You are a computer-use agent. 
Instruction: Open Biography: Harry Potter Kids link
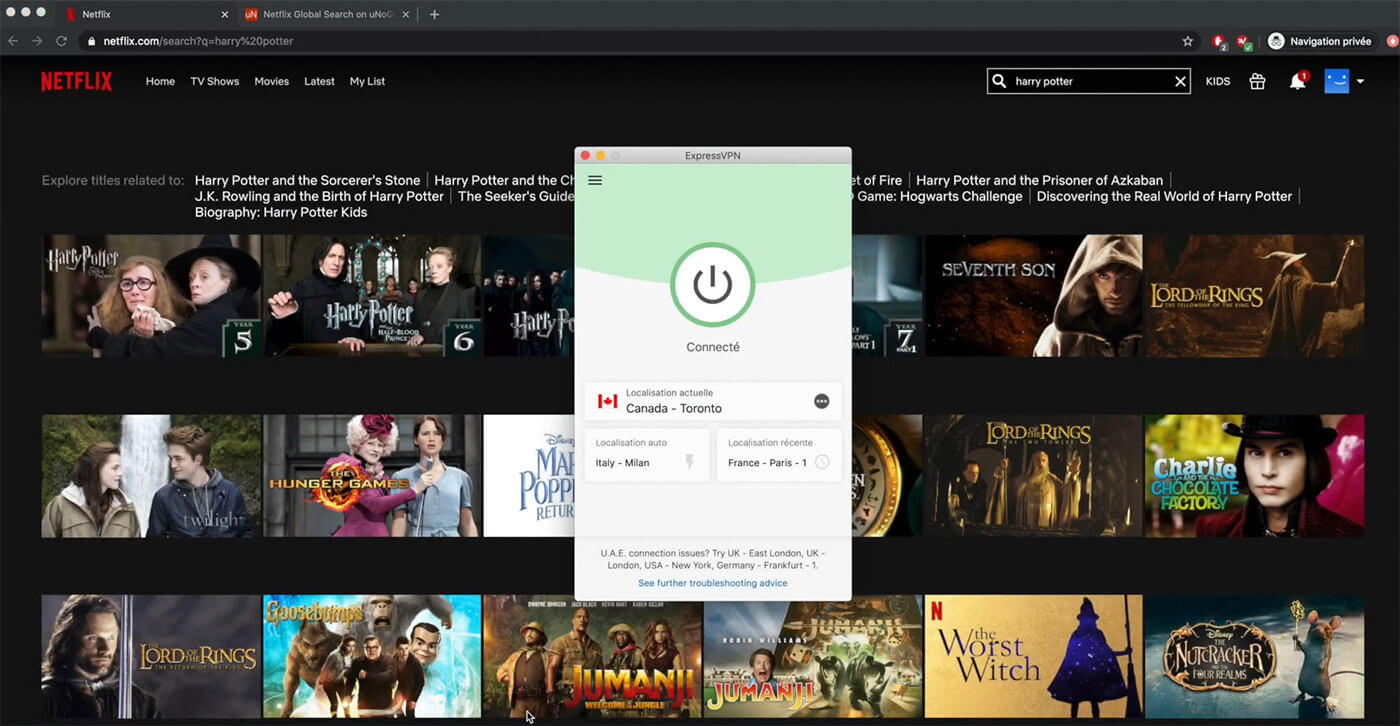[x=281, y=212]
